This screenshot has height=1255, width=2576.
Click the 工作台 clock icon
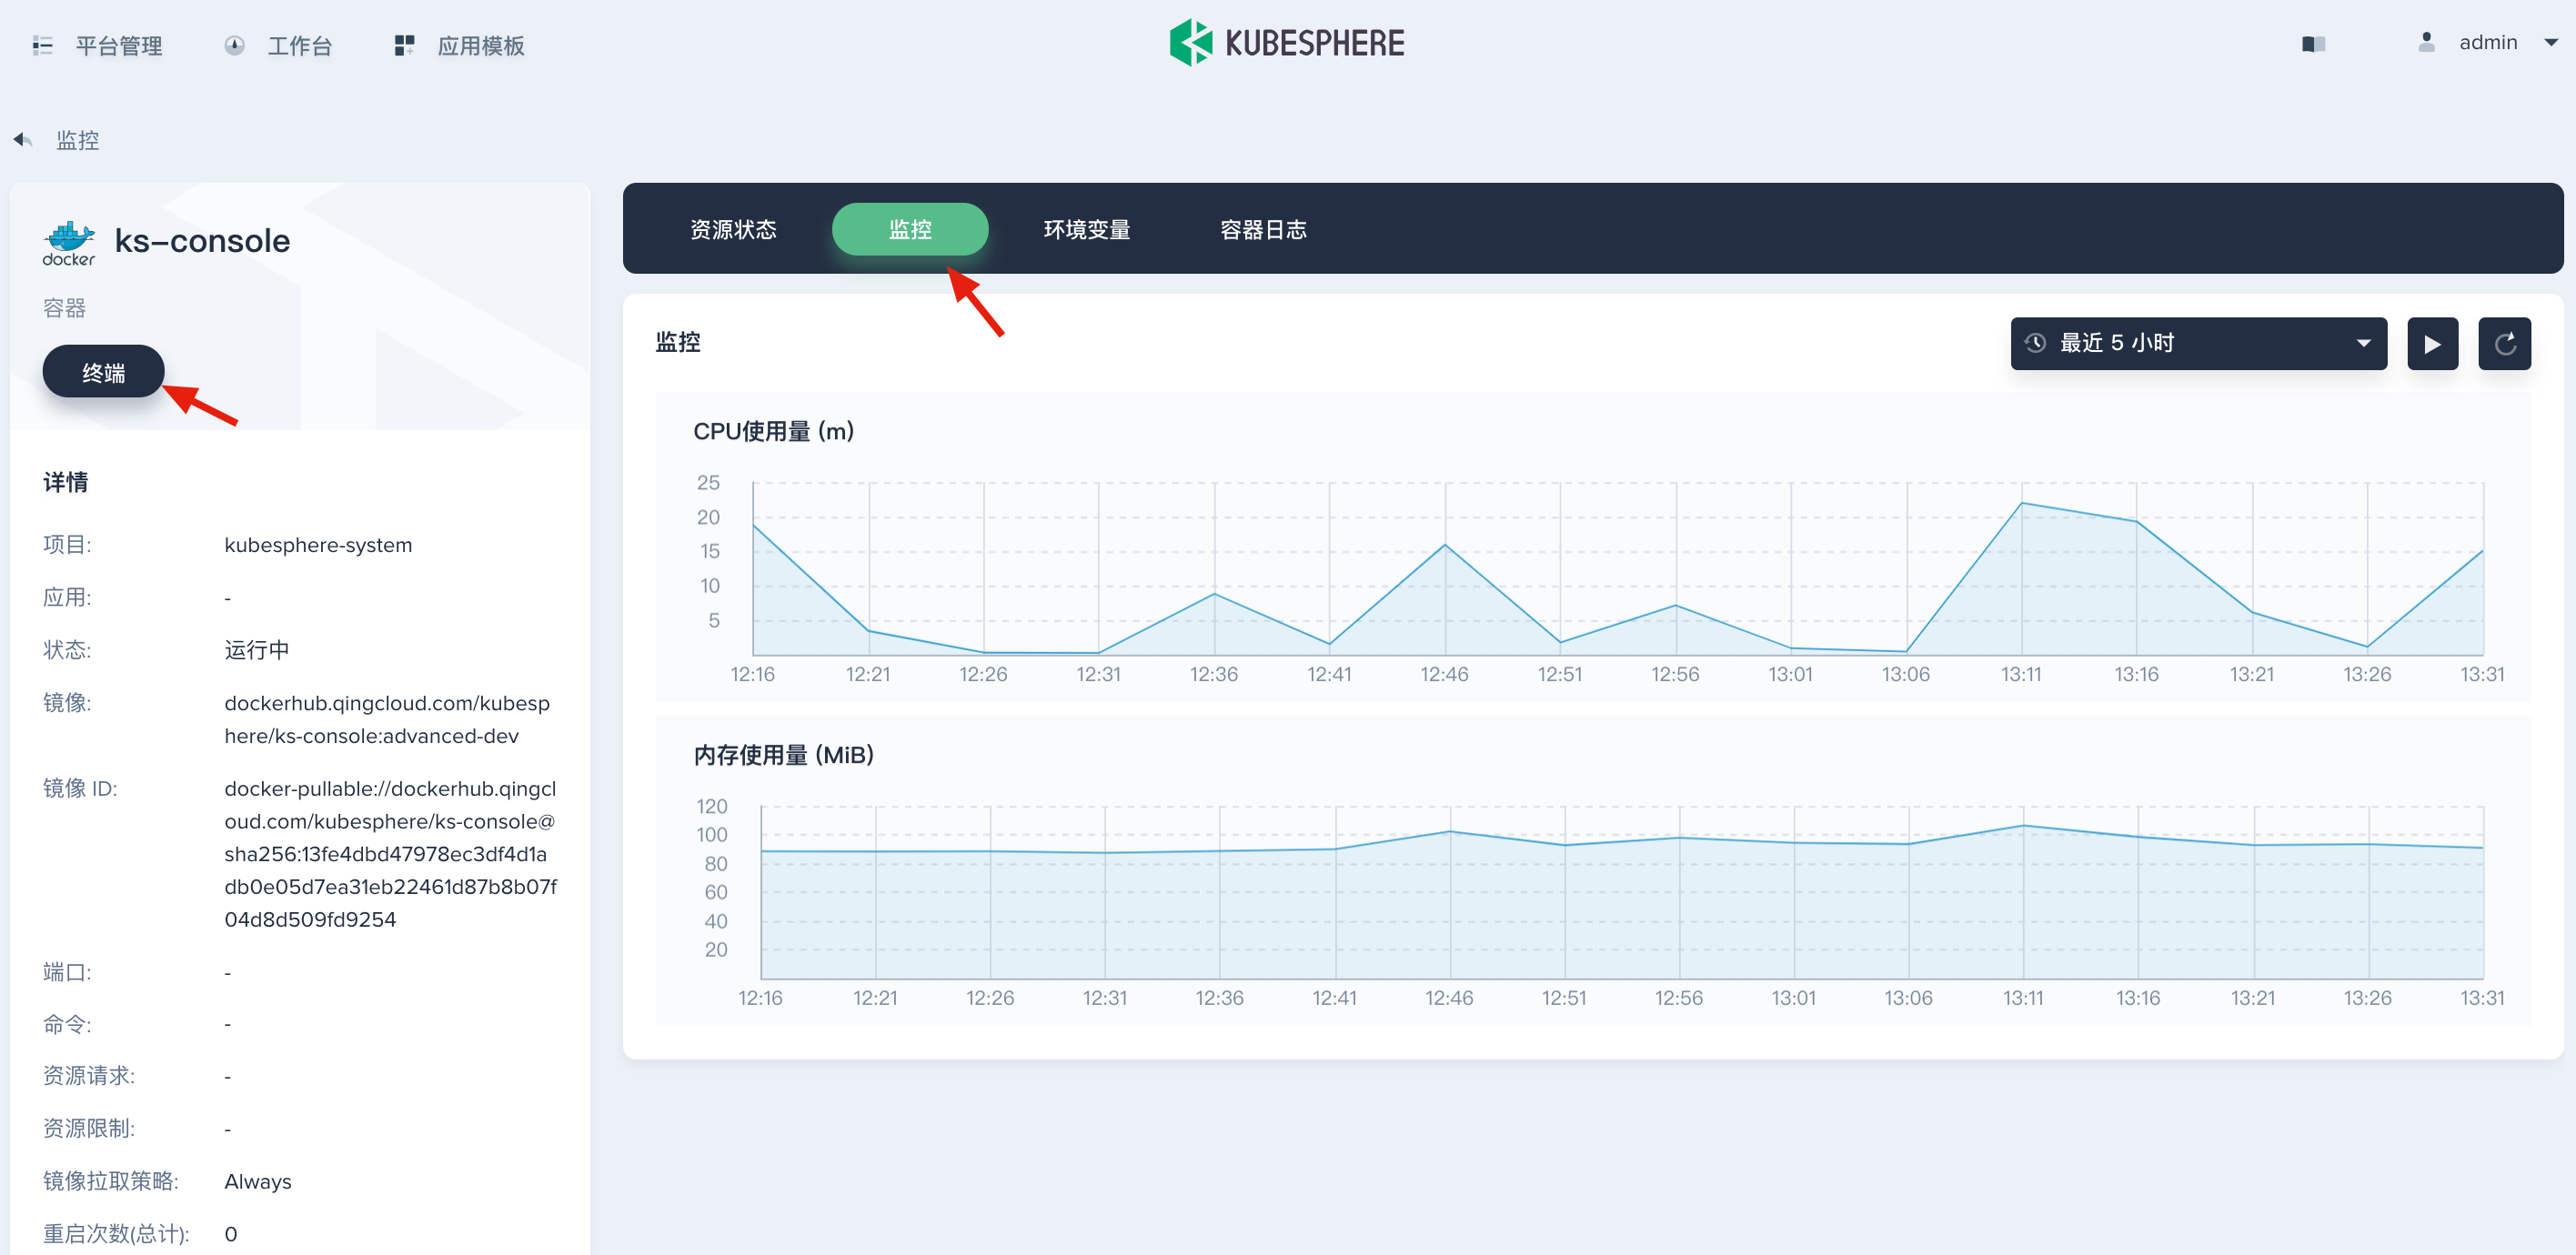(x=234, y=45)
